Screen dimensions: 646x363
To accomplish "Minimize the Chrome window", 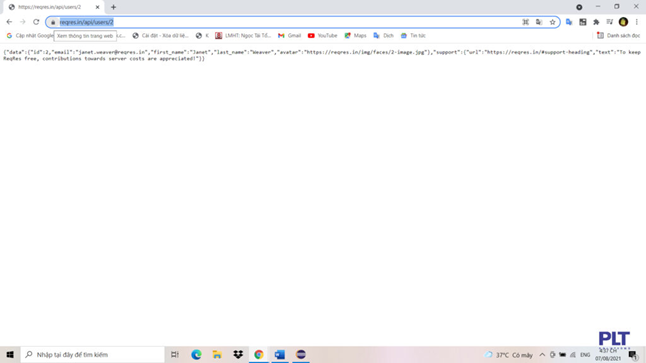I will 598,7.
